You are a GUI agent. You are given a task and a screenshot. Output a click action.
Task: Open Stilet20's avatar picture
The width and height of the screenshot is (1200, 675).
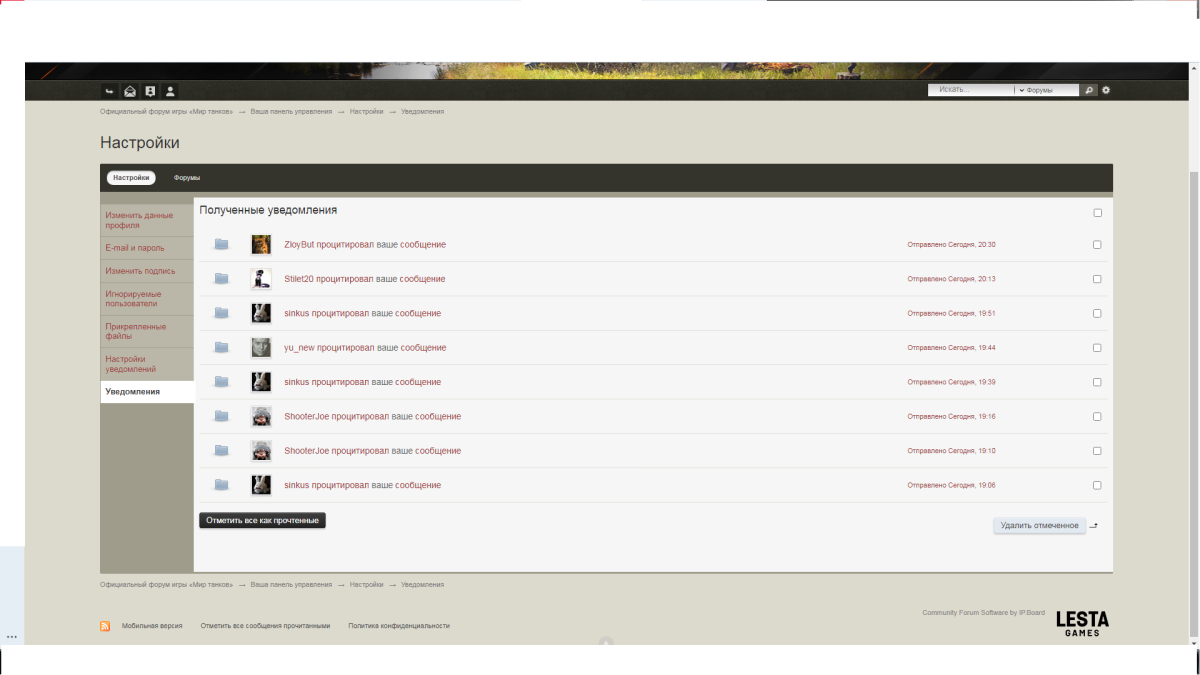[261, 279]
